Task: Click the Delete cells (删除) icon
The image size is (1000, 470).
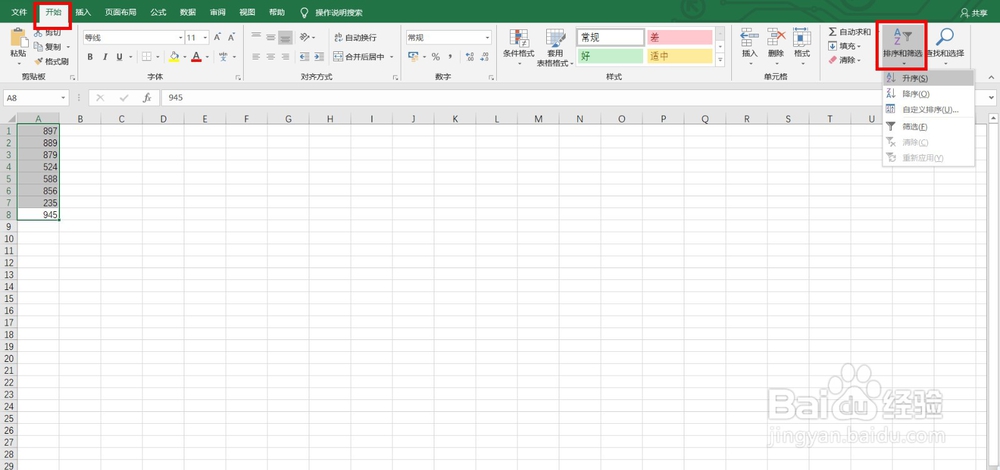Action: (x=776, y=38)
